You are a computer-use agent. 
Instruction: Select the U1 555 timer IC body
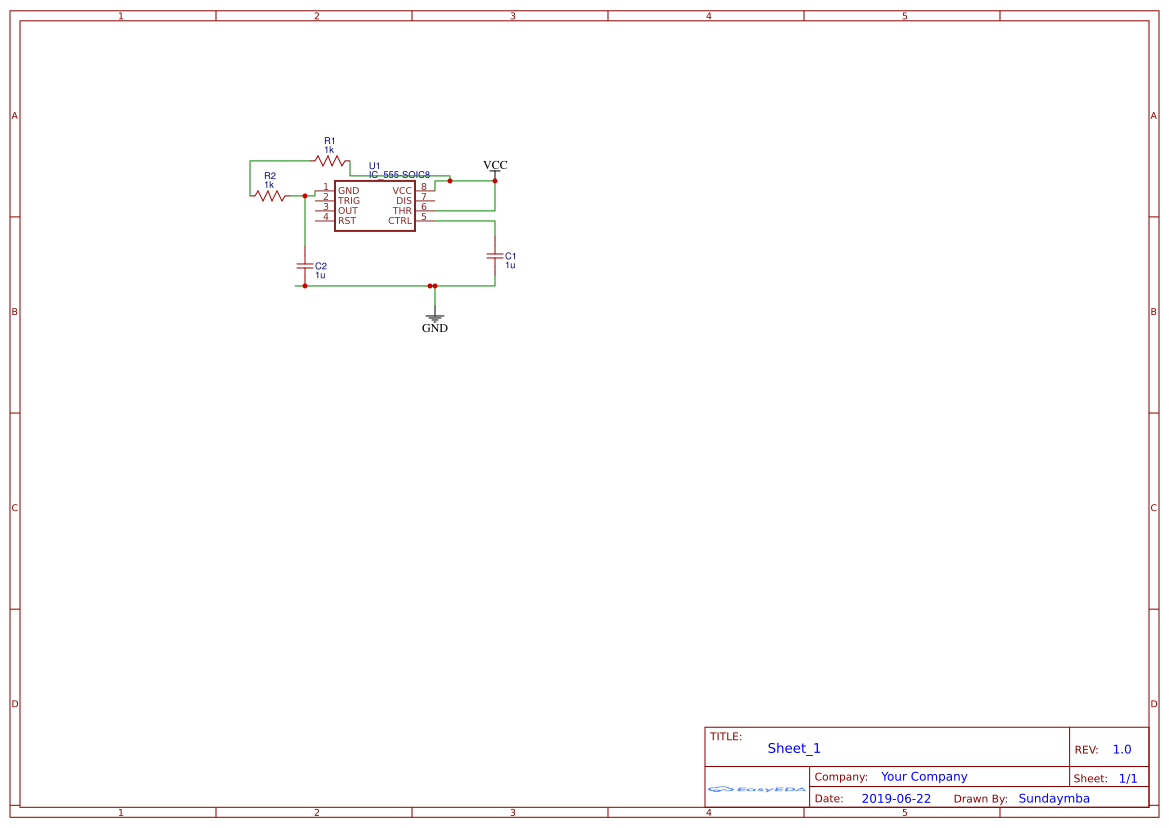tap(375, 205)
